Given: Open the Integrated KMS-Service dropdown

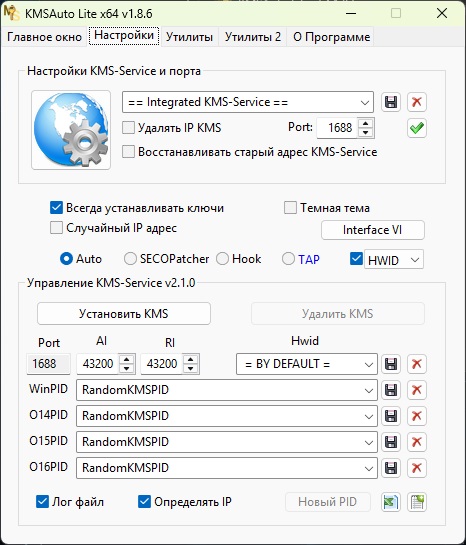Looking at the screenshot, I should tap(248, 102).
